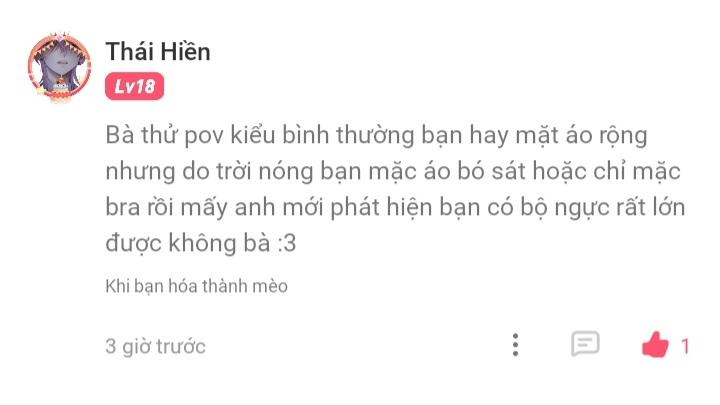Tap the purple-haired character inside the avatar
This screenshot has width=720, height=405.
pyautogui.click(x=60, y=65)
